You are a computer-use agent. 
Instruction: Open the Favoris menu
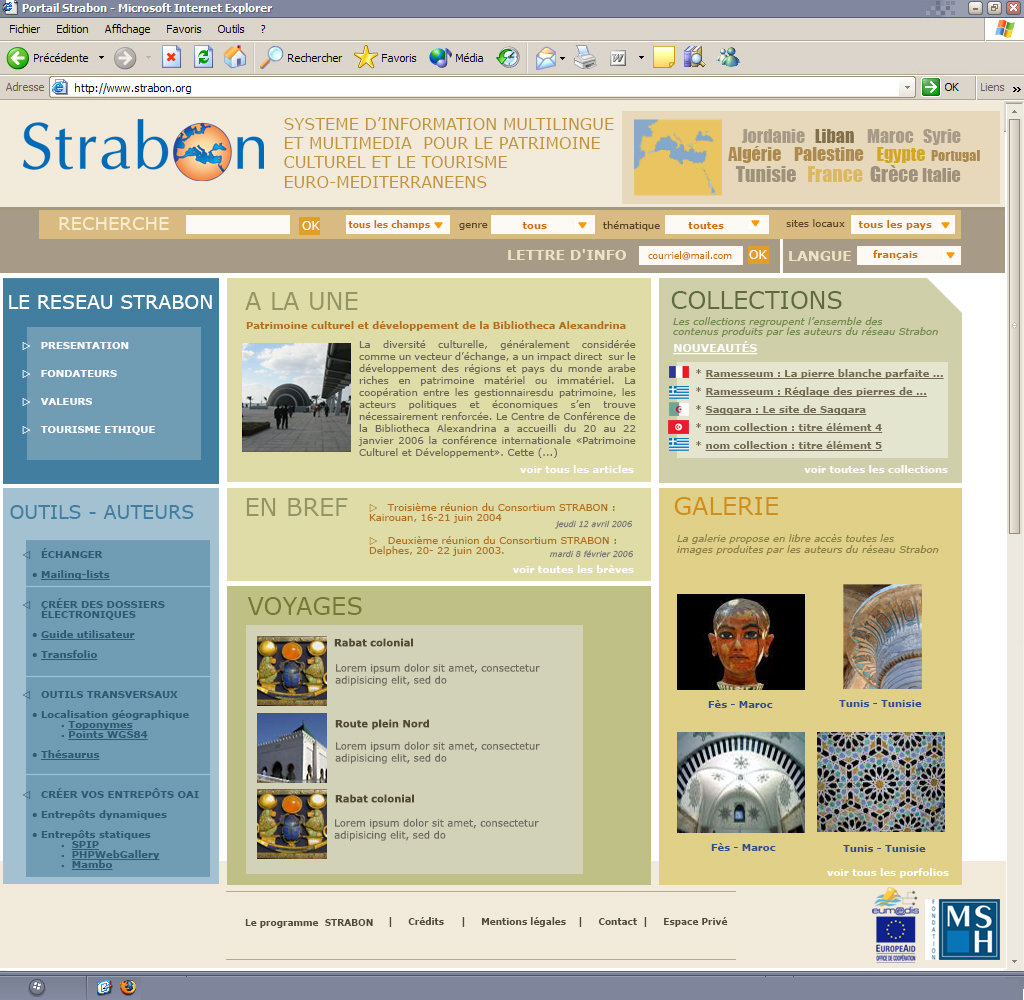(184, 29)
